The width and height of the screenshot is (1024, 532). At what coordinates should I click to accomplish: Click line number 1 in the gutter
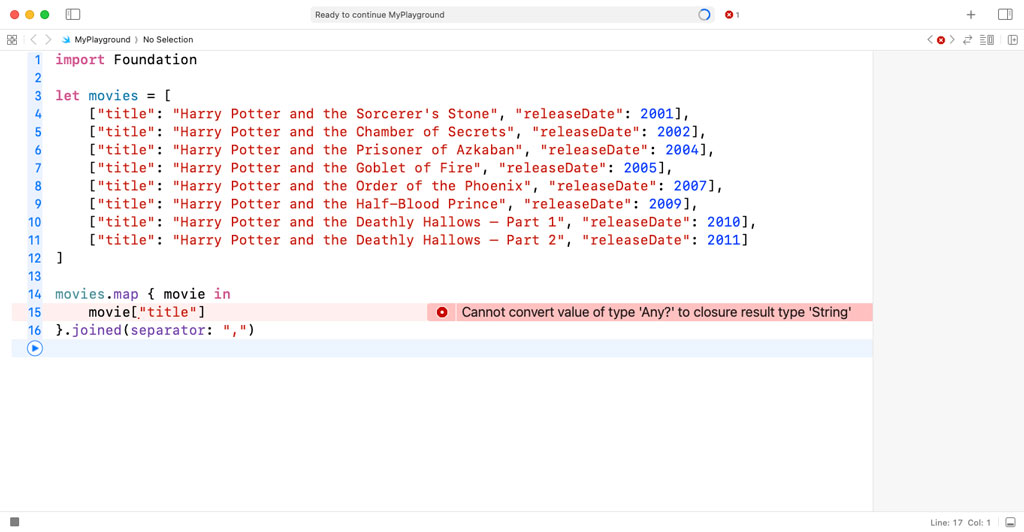[37, 59]
